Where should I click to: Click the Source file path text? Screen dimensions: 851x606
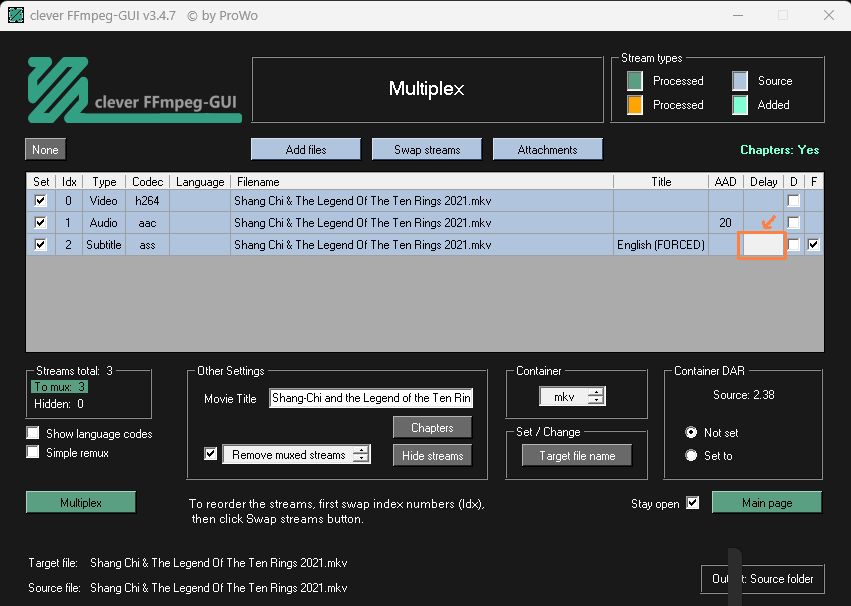pyautogui.click(x=219, y=588)
